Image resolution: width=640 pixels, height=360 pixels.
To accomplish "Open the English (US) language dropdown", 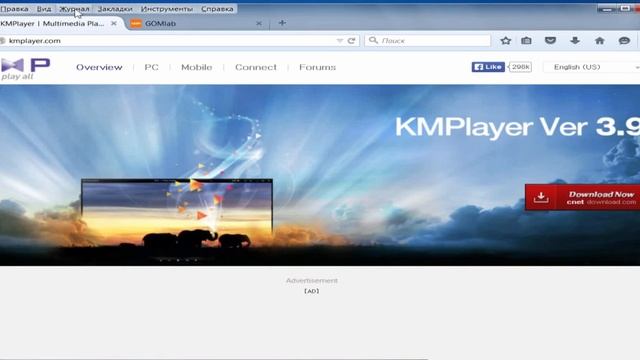I will click(x=591, y=67).
